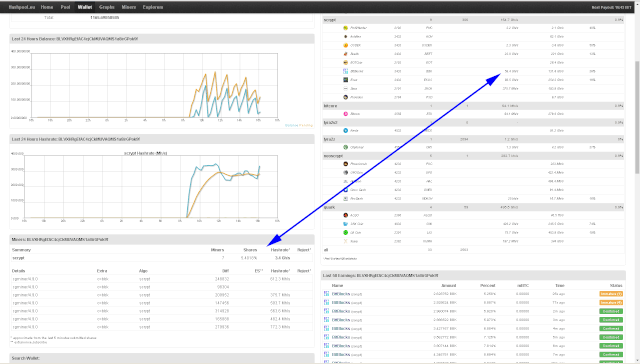
Task: Click the orange circular coin icon under scrypt
Action: click(x=345, y=45)
